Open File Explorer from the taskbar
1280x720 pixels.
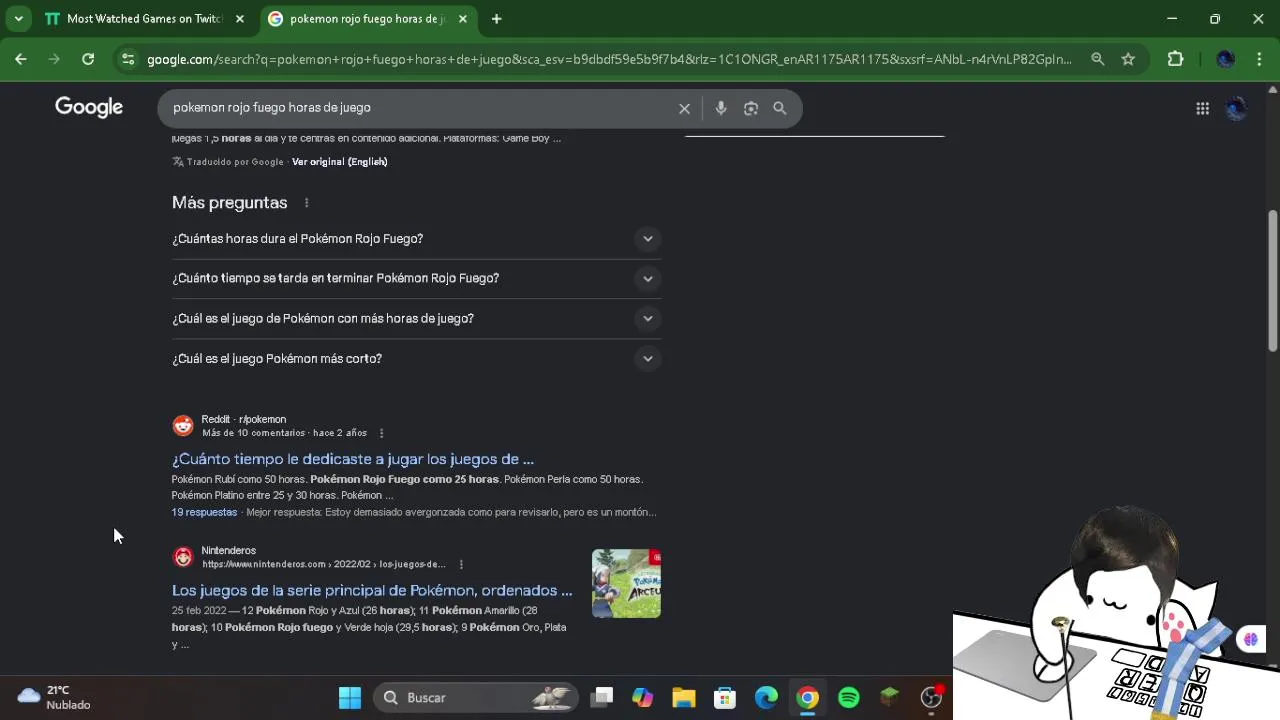tap(684, 698)
